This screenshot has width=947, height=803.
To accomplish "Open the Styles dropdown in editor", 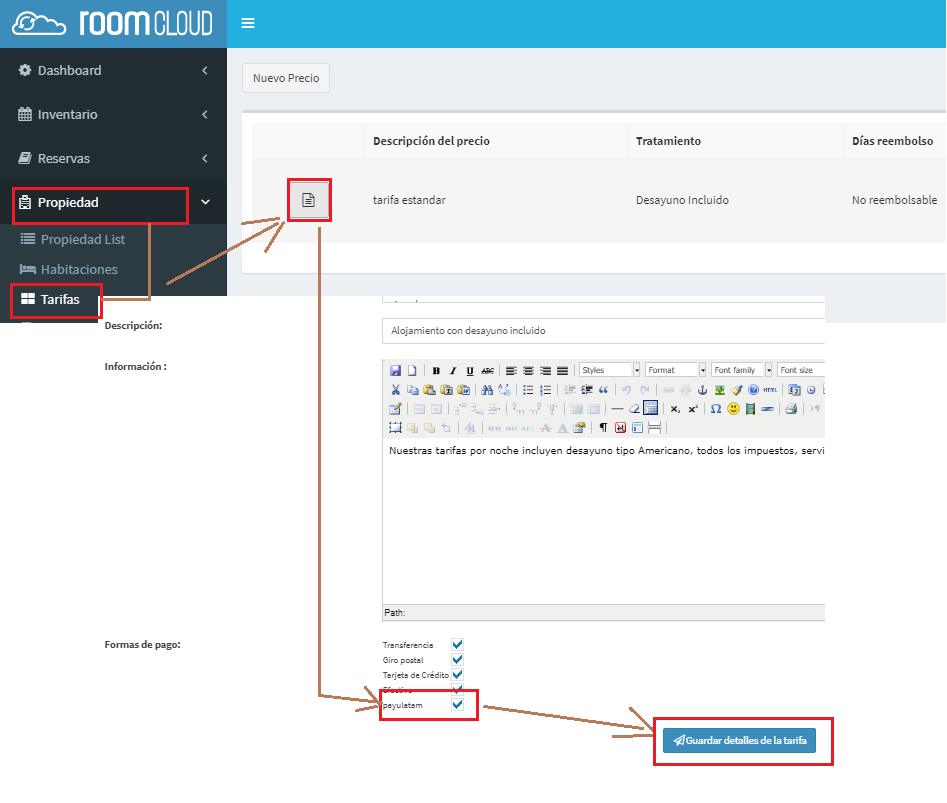I will click(609, 370).
